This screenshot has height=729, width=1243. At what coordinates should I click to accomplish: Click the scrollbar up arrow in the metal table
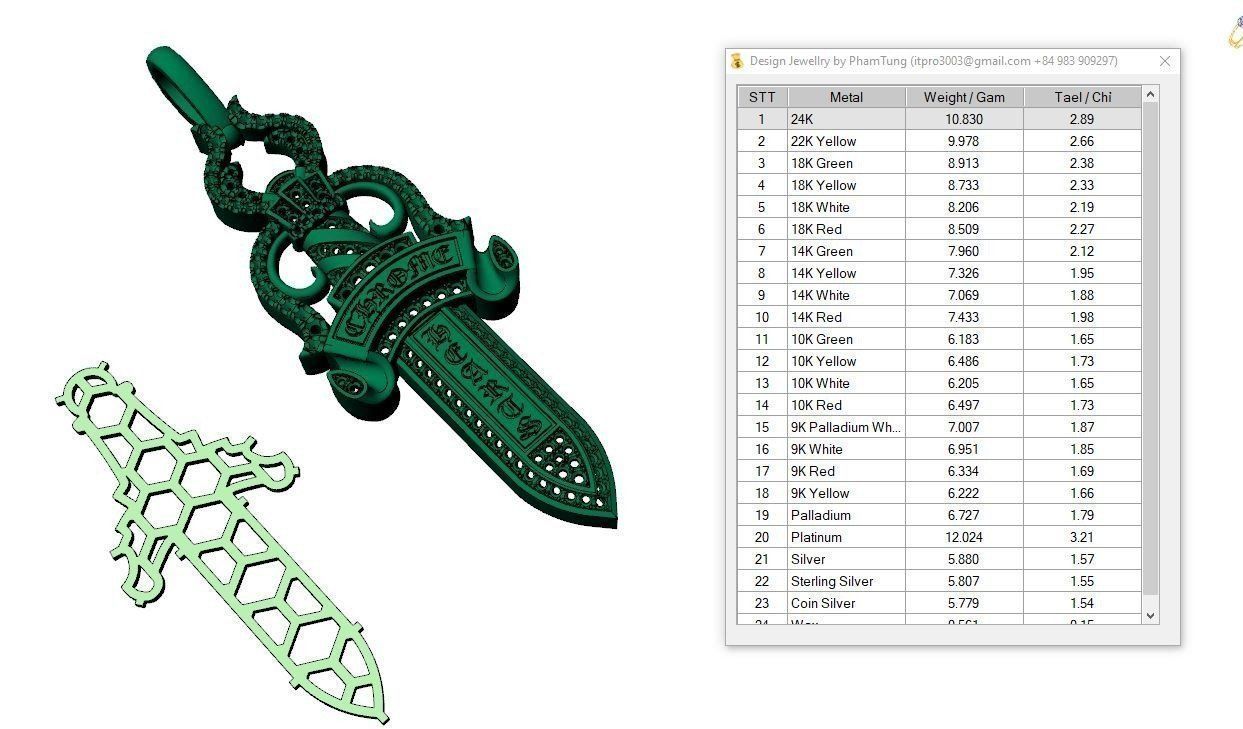click(1150, 94)
